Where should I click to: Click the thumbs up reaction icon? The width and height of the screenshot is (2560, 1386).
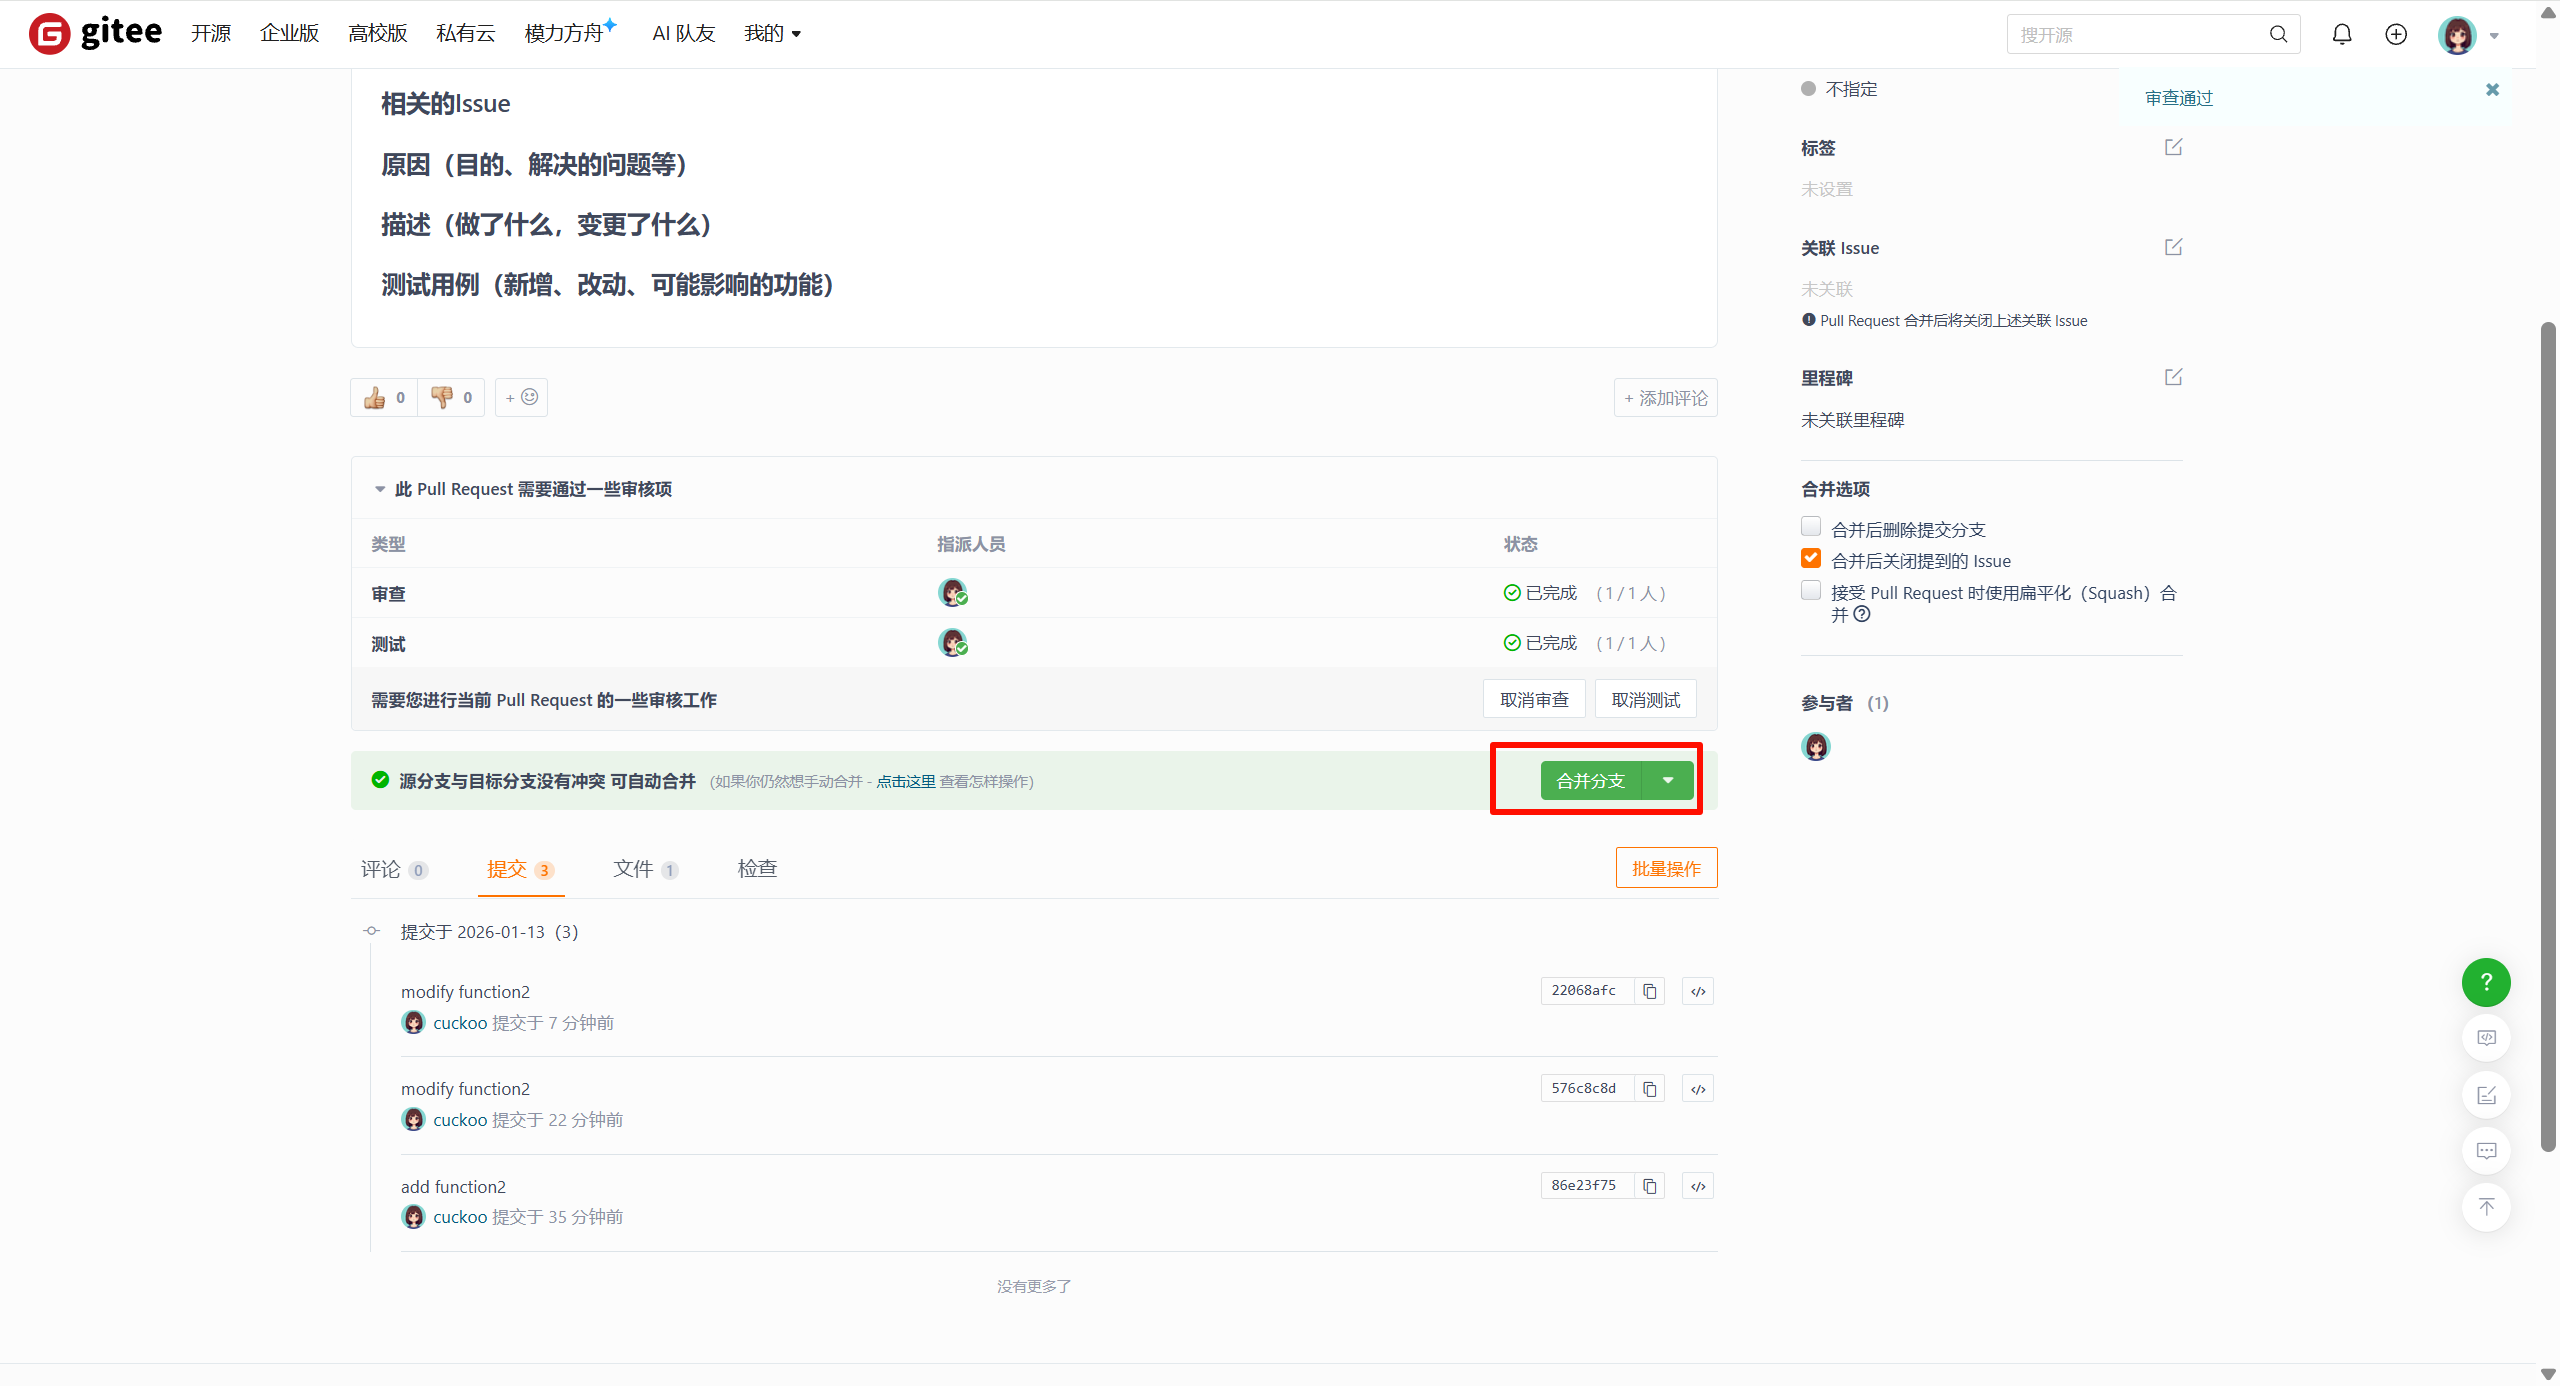(375, 398)
